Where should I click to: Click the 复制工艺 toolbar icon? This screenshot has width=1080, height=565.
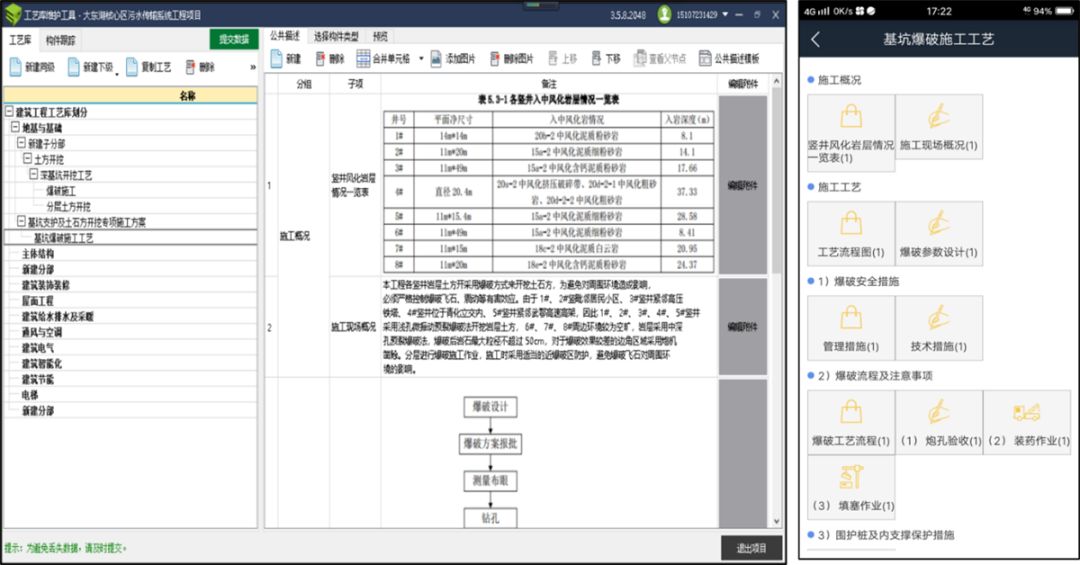[x=132, y=67]
